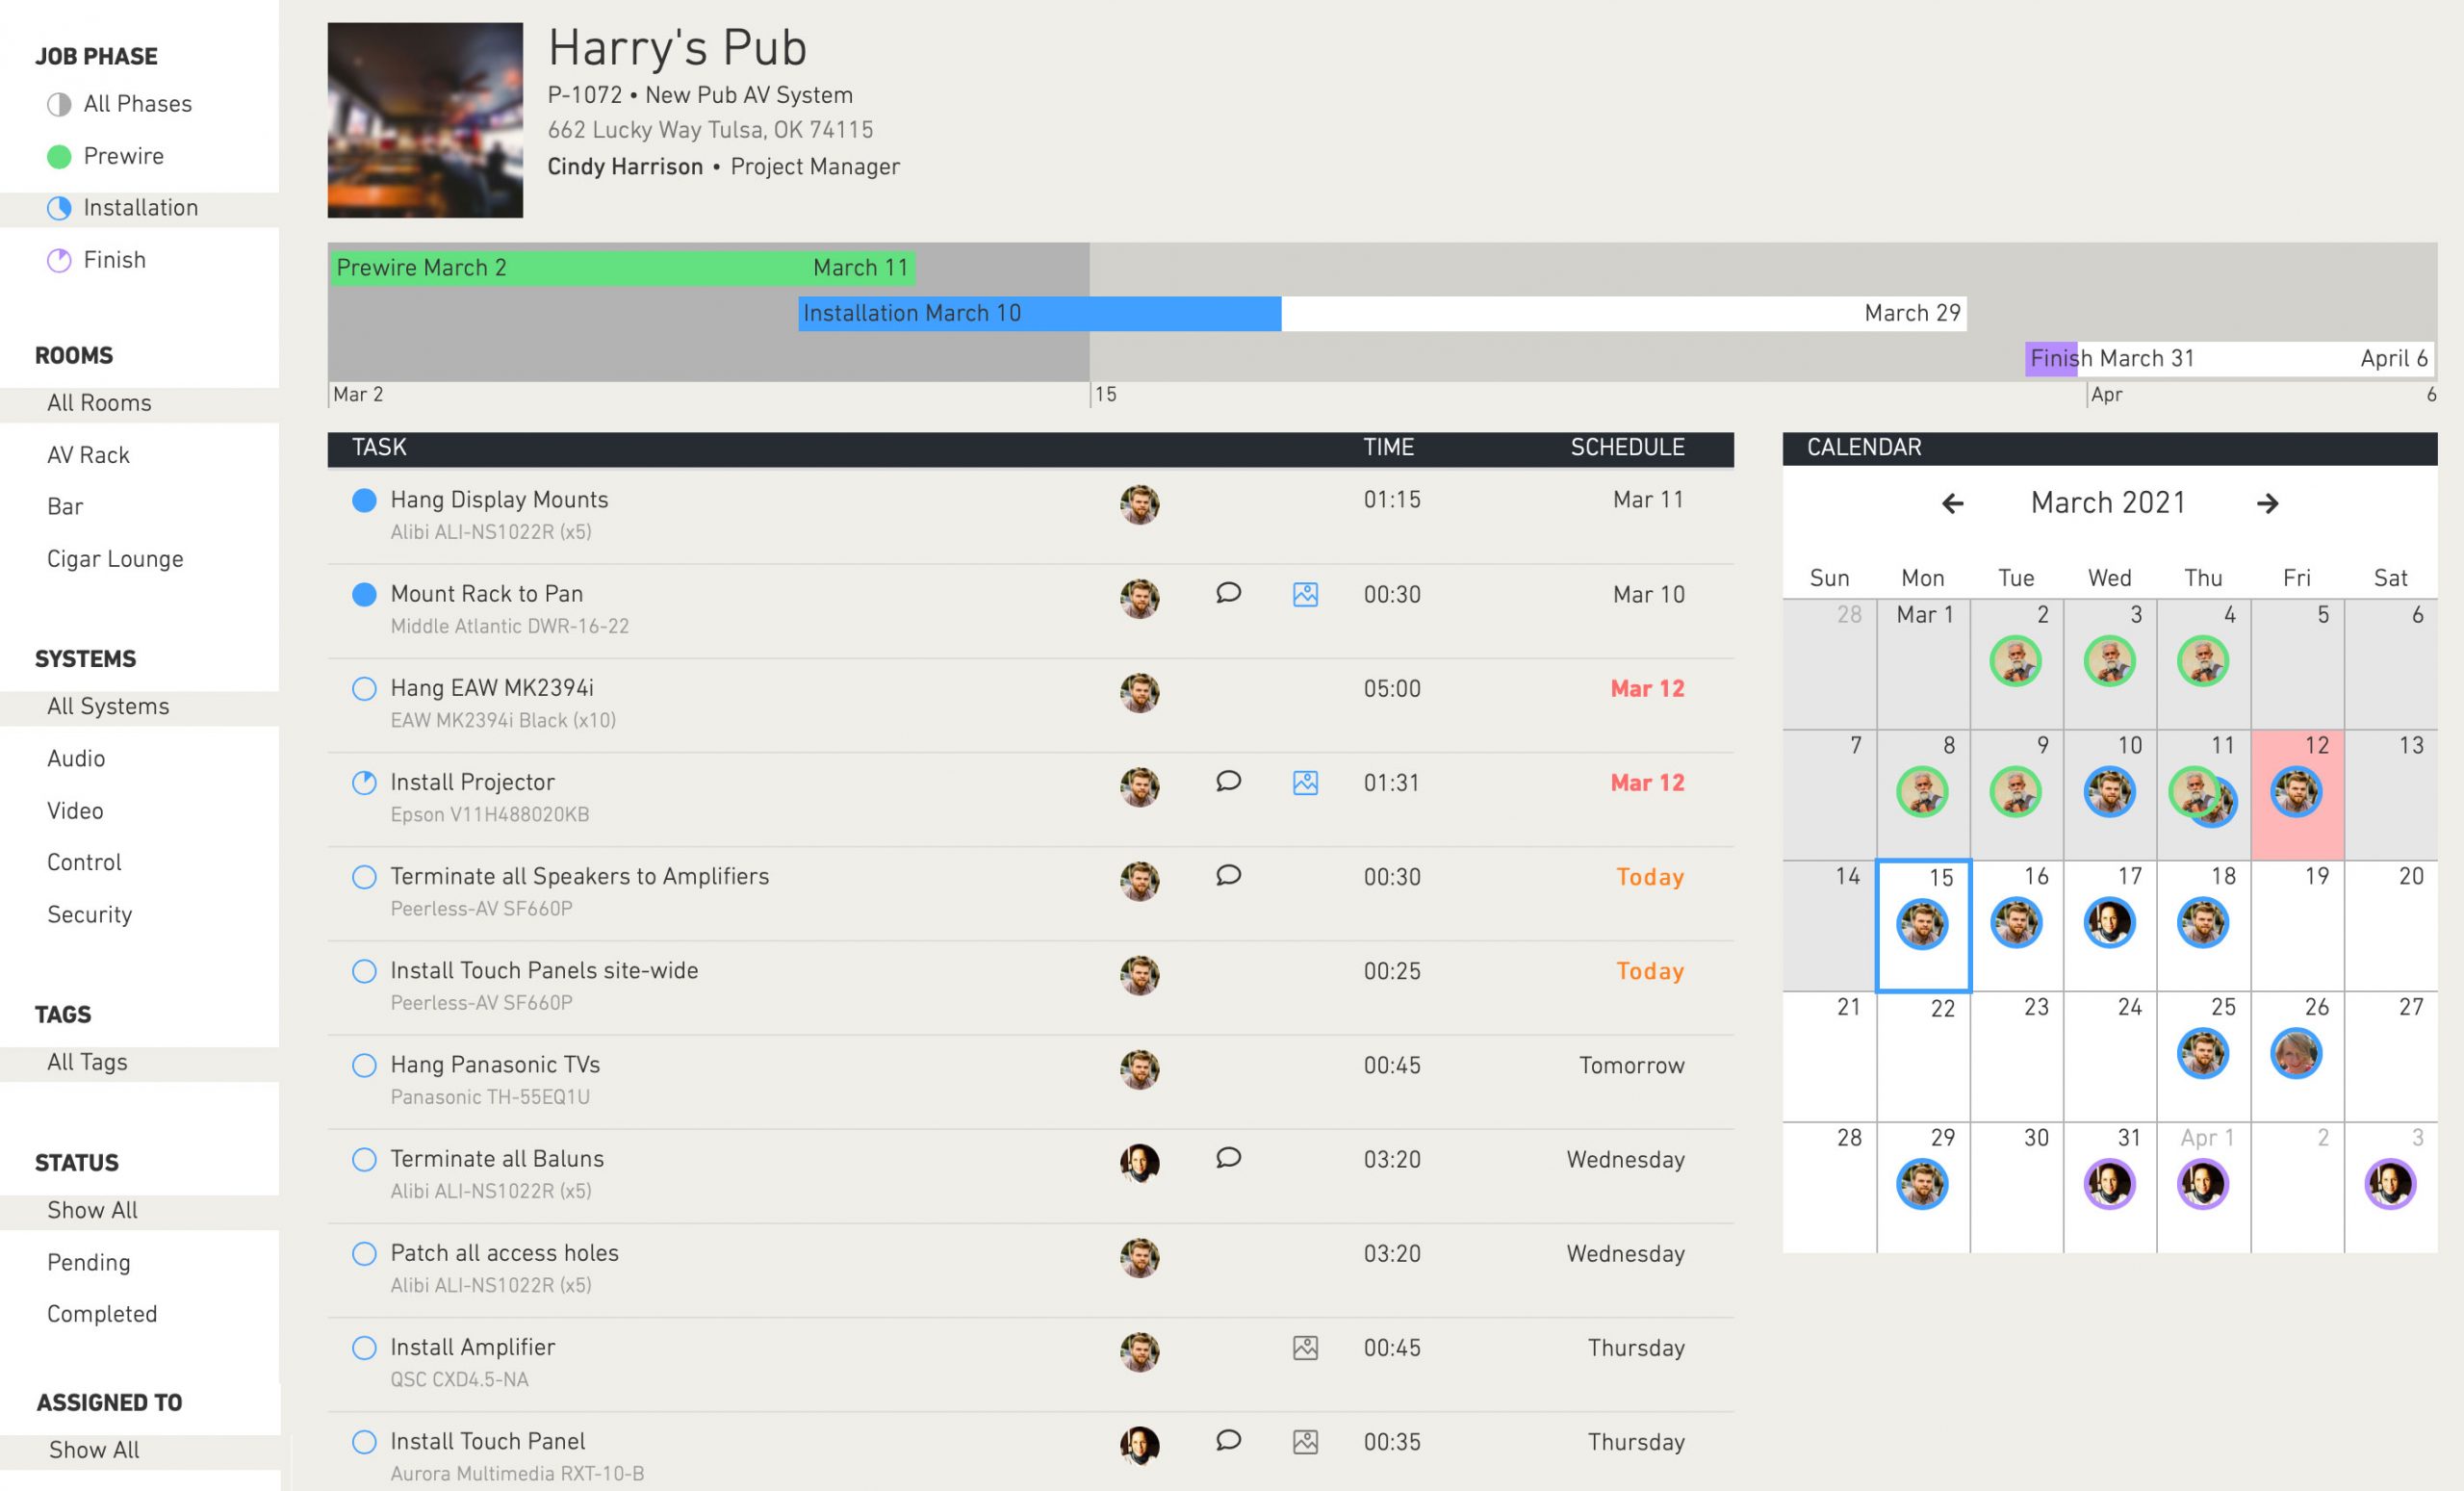2464x1491 pixels.
Task: Open comments on Terminate all Baluns task
Action: [1228, 1158]
